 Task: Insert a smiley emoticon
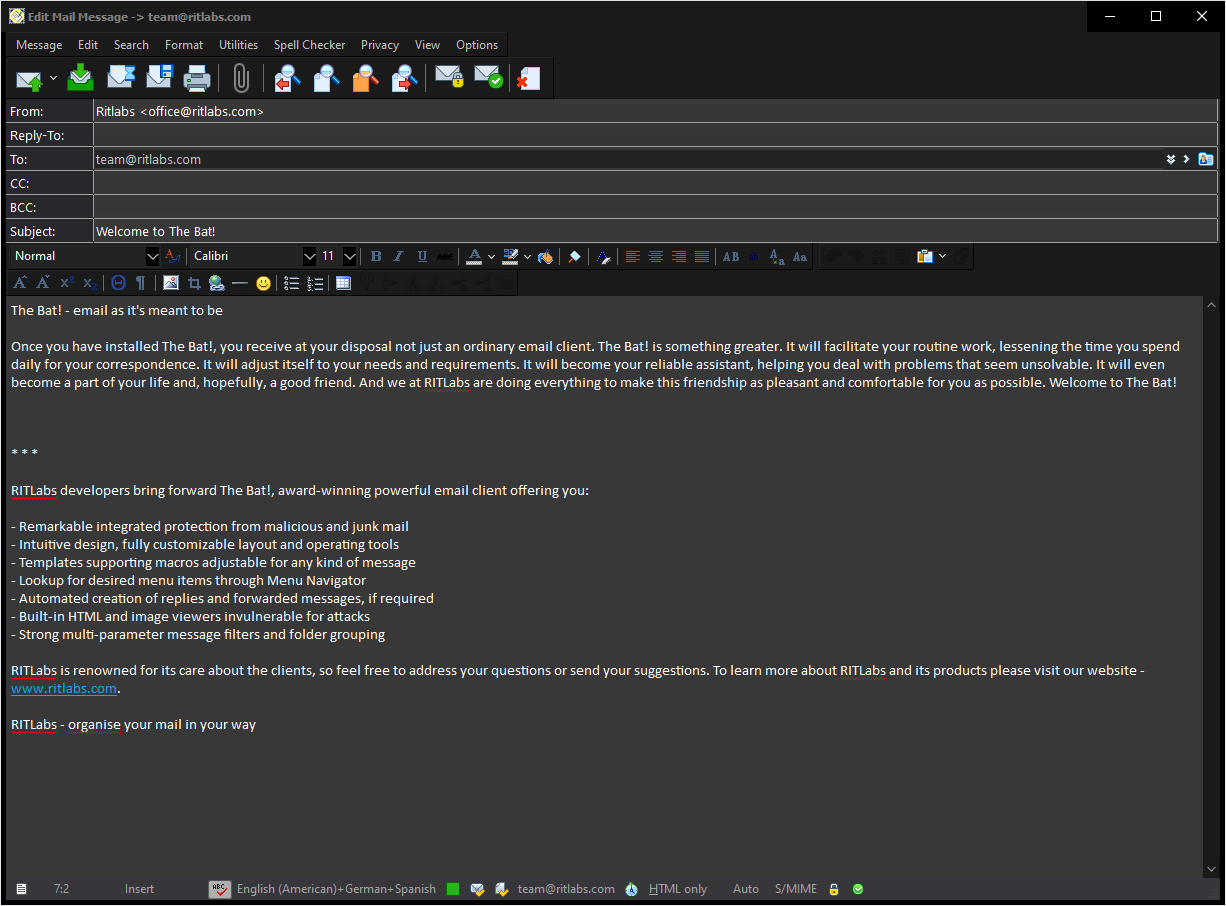click(x=263, y=283)
